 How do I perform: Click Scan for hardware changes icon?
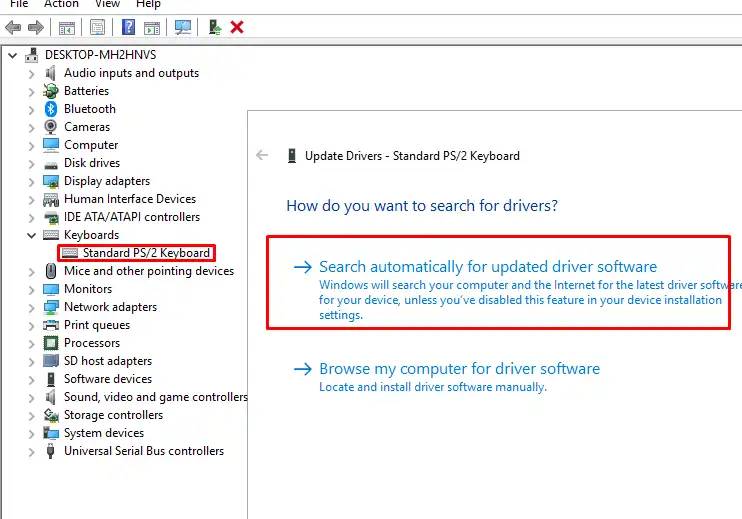pos(183,27)
